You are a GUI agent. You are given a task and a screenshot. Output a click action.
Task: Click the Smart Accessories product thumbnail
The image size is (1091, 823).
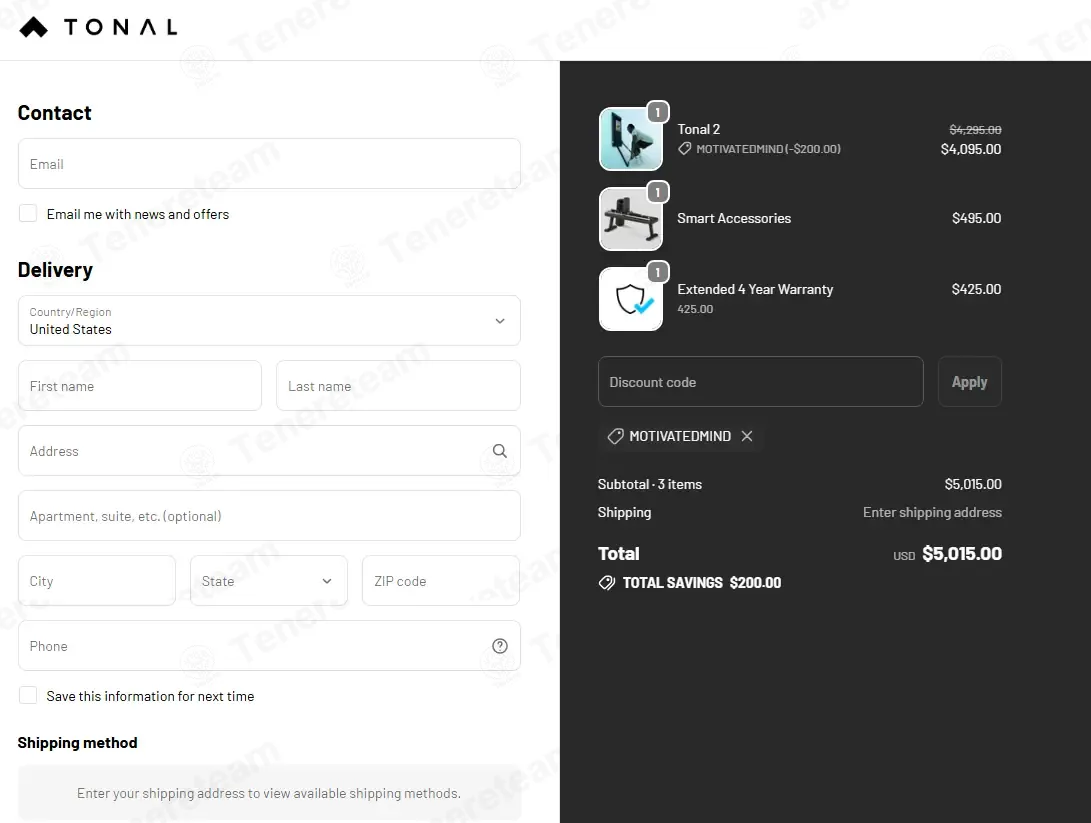(x=630, y=218)
